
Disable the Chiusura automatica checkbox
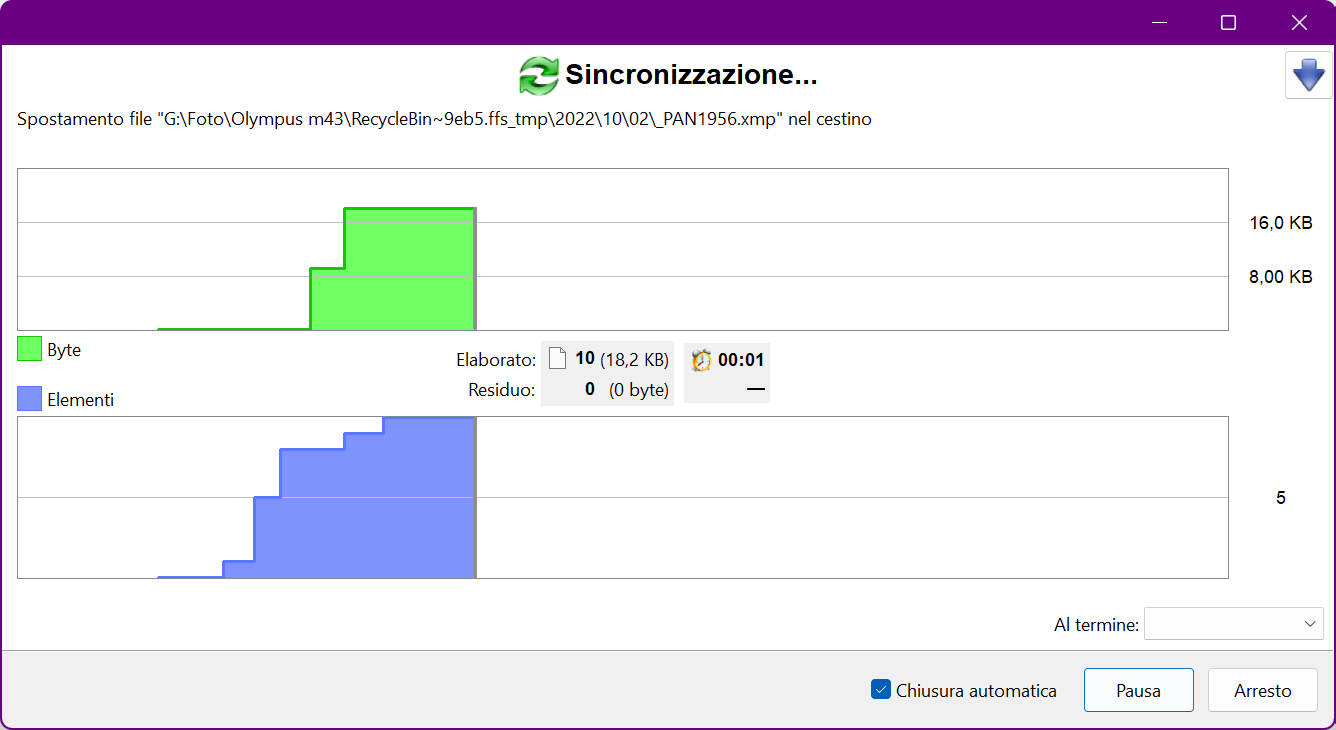881,689
